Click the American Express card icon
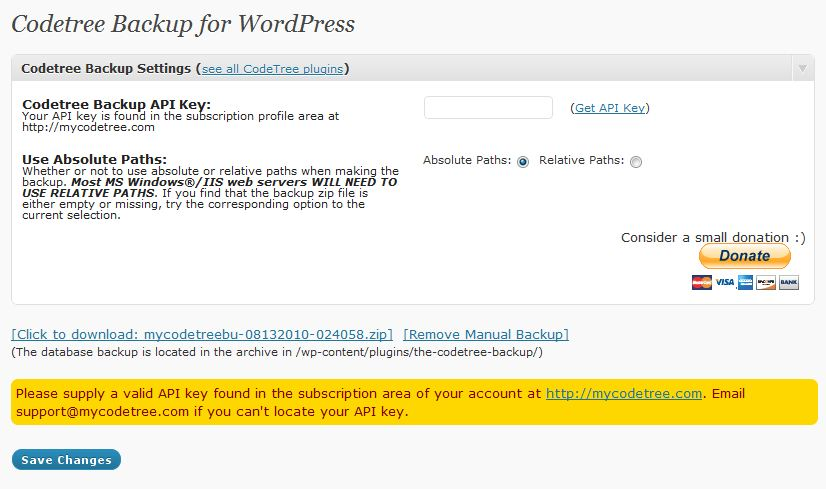 pyautogui.click(x=745, y=282)
